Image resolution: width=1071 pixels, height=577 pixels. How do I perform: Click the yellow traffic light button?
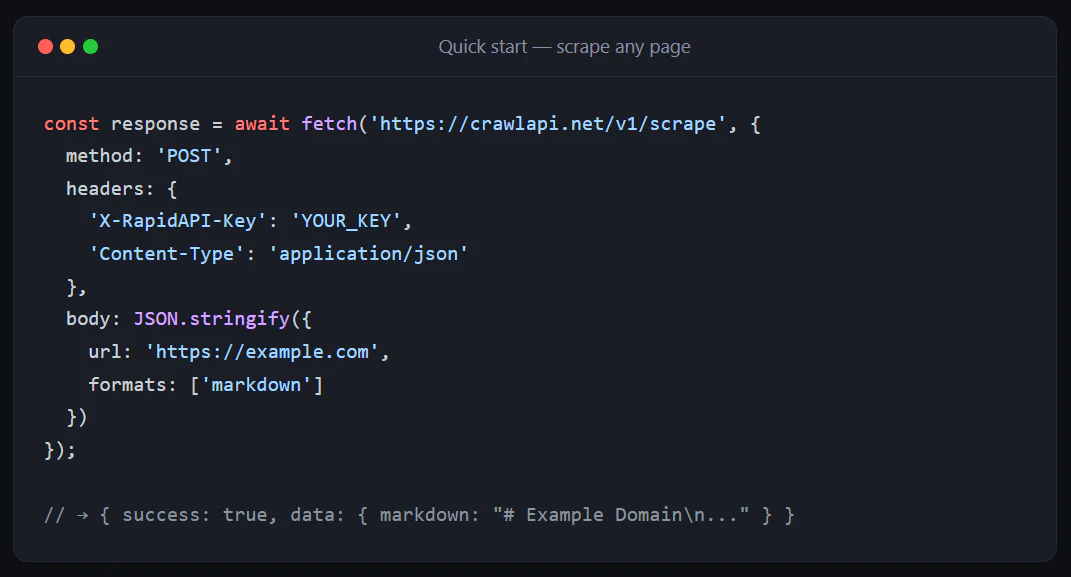[67, 46]
